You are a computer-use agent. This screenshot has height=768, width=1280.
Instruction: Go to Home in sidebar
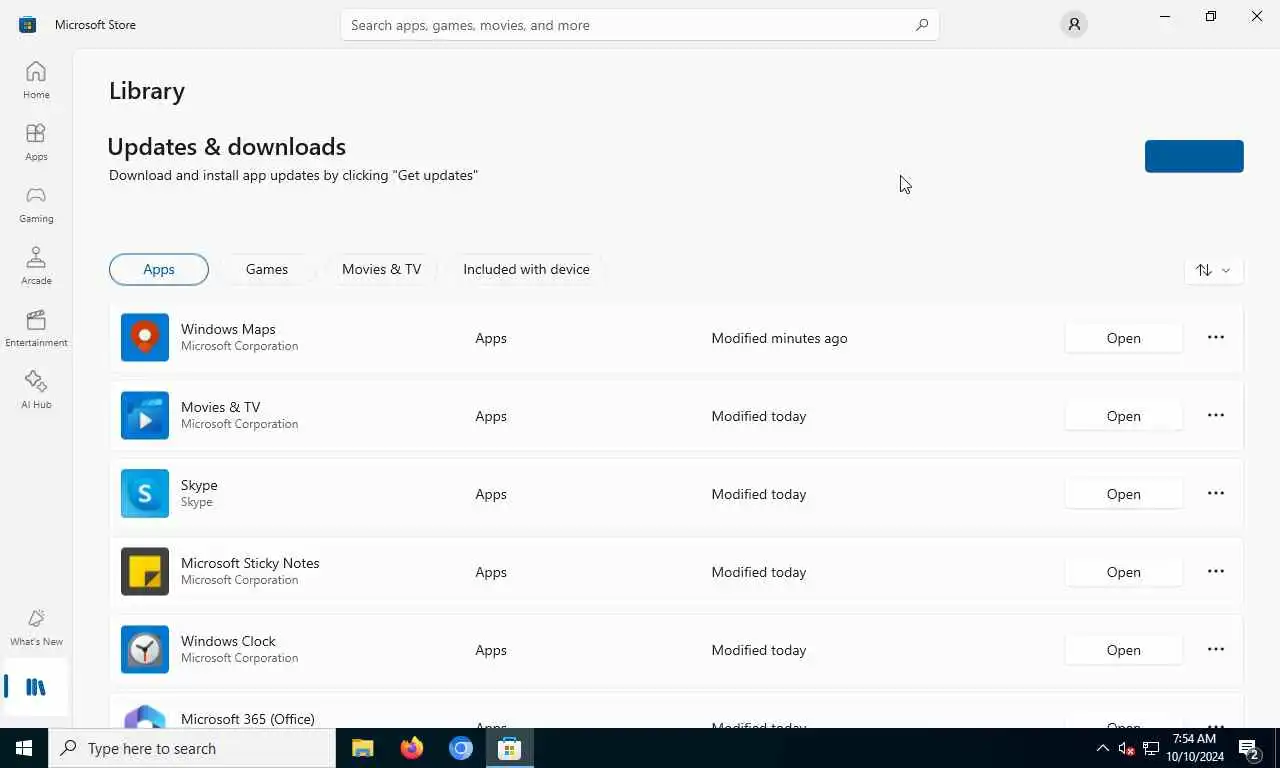point(36,80)
